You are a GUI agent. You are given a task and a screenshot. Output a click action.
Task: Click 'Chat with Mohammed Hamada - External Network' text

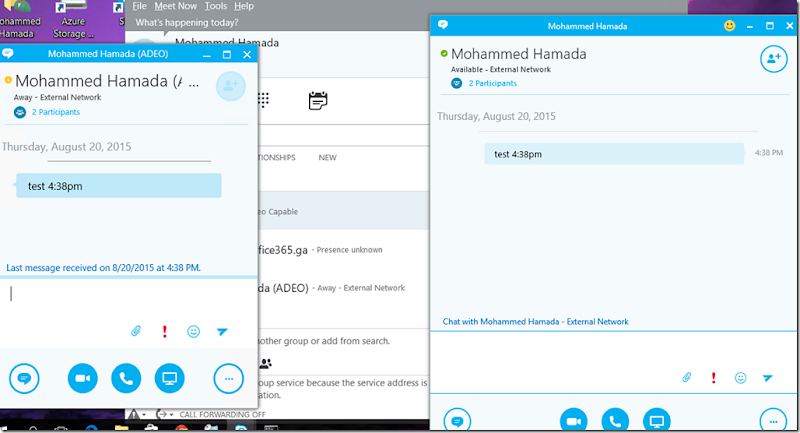click(535, 322)
